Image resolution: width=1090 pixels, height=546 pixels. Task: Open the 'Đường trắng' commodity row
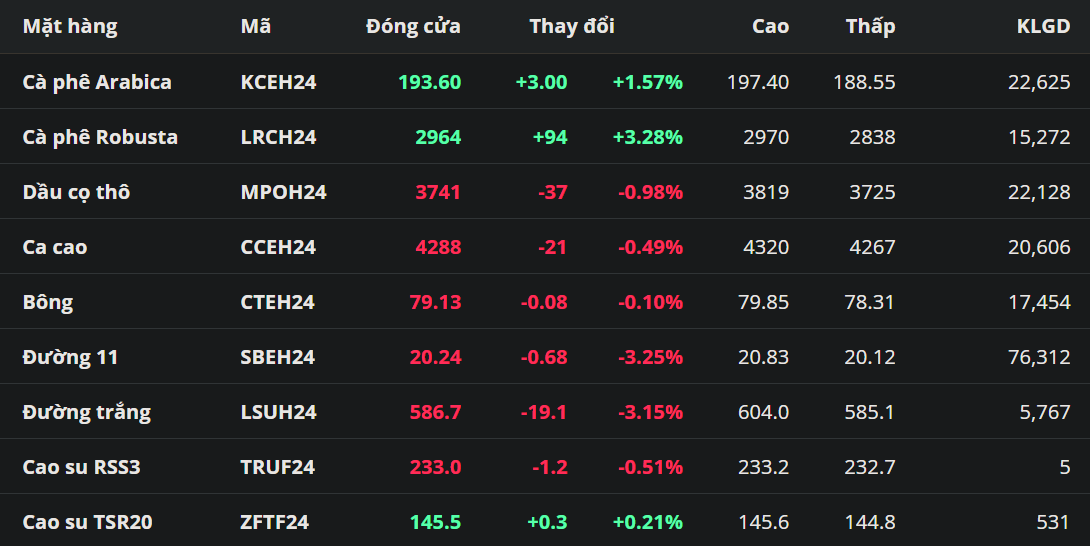point(87,412)
